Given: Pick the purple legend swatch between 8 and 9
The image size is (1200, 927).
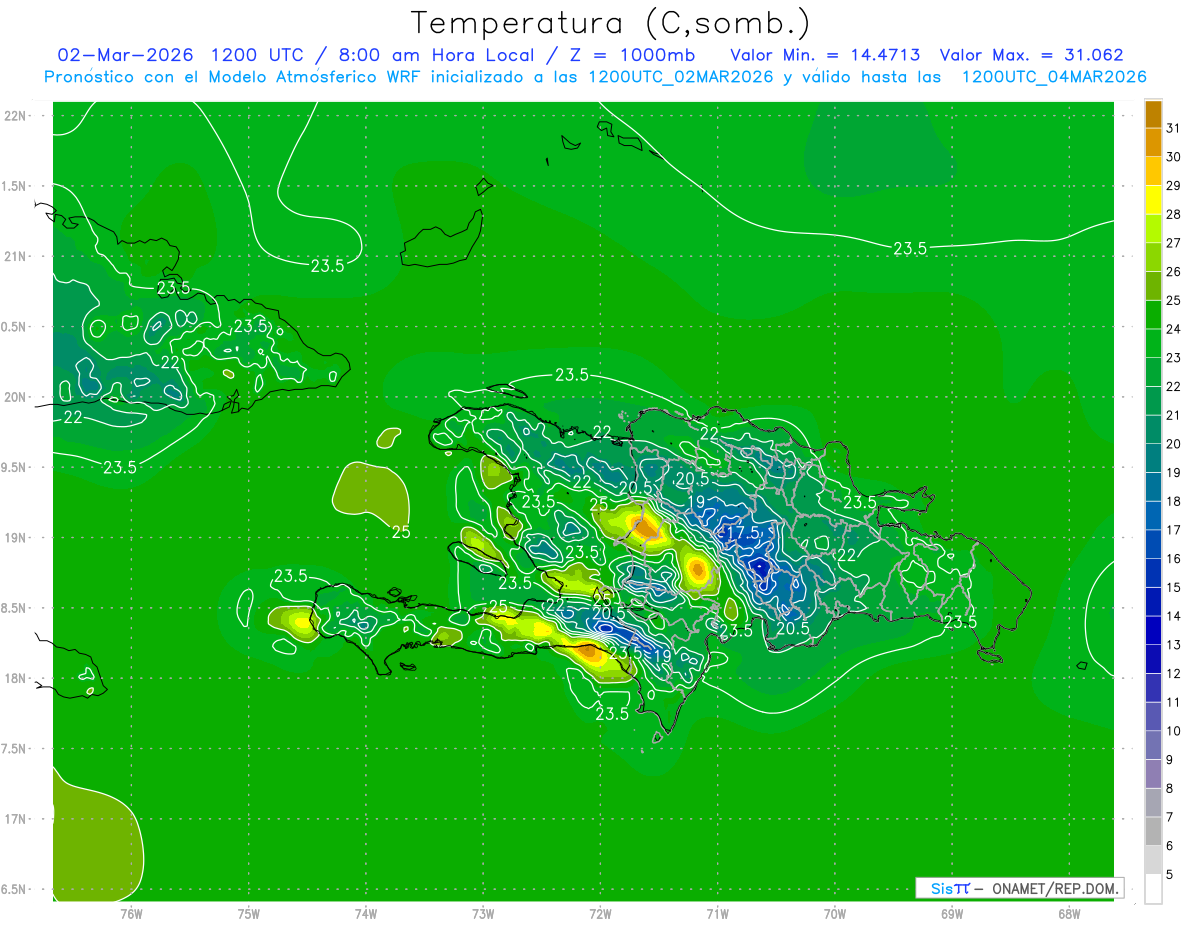Looking at the screenshot, I should pyautogui.click(x=1153, y=775).
